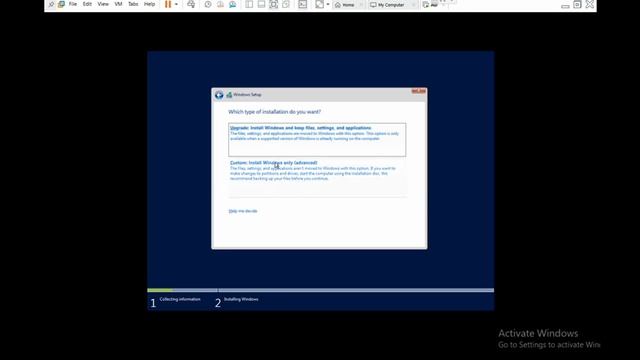Enter full screen mode icon
This screenshot has height=360, width=640.
(x=274, y=4)
